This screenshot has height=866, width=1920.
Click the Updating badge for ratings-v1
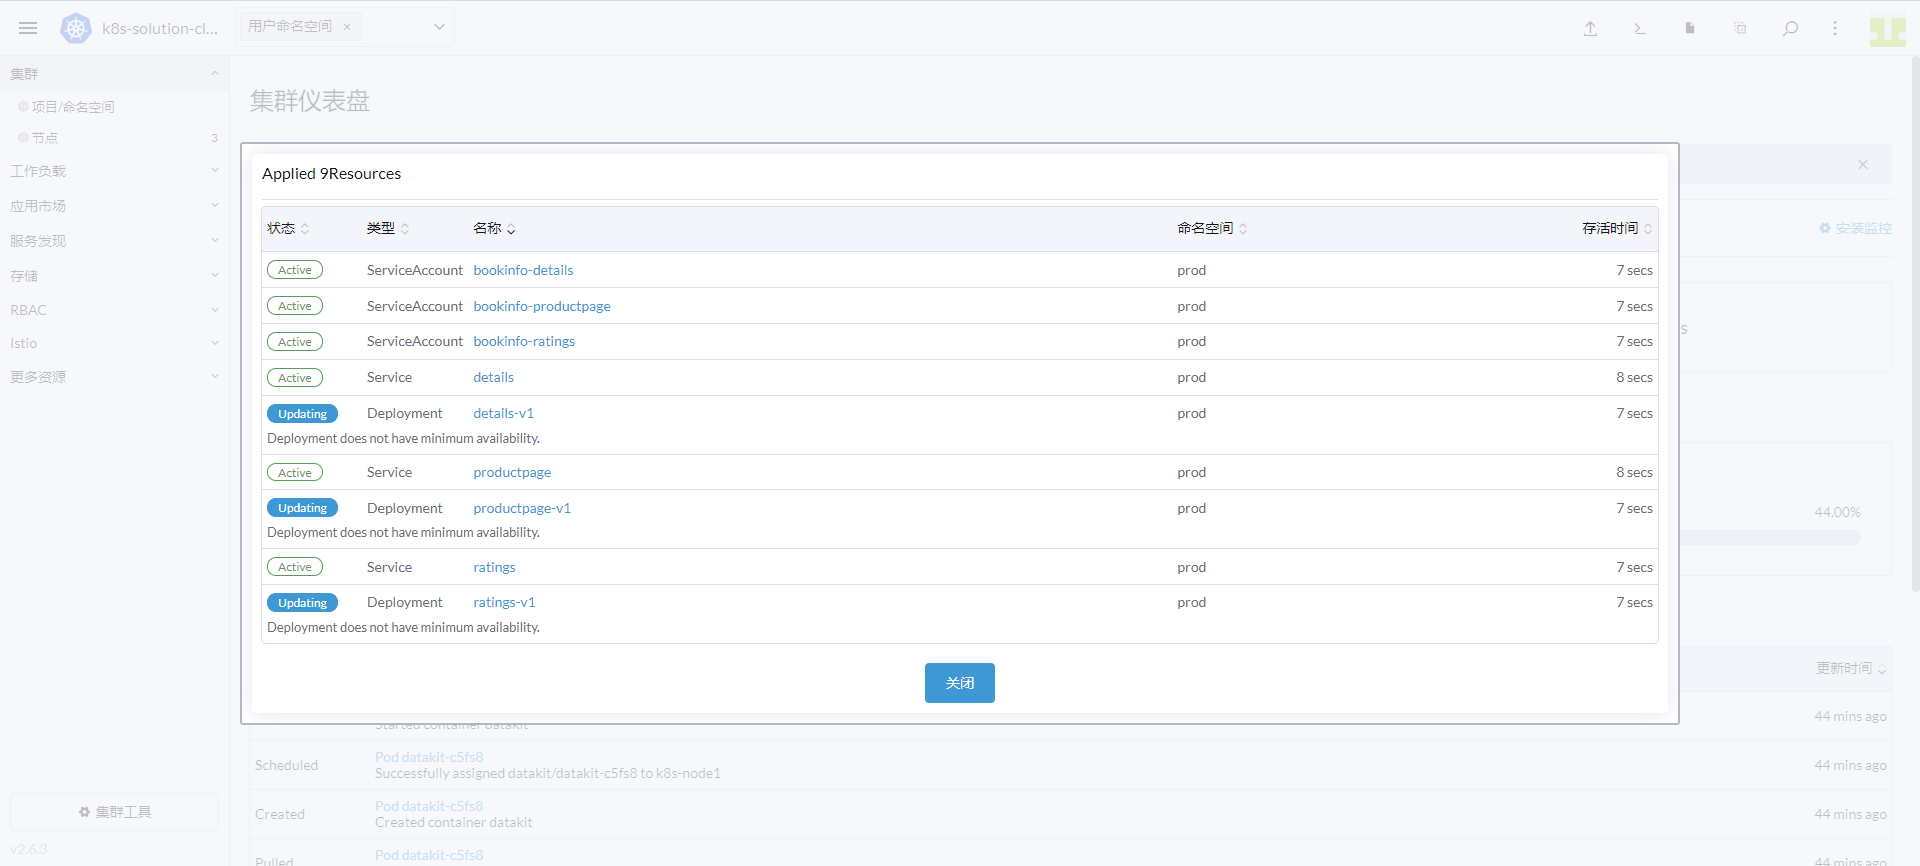(x=303, y=603)
